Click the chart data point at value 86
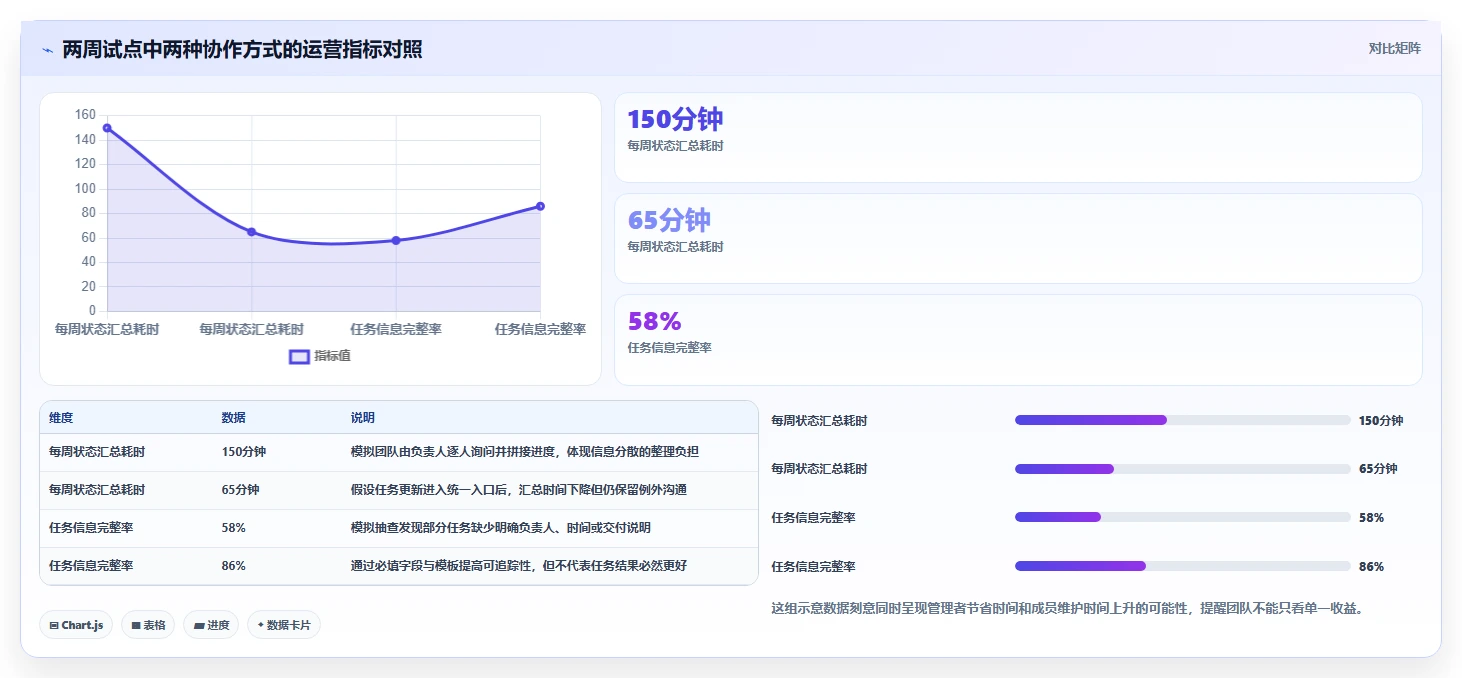 [x=540, y=206]
